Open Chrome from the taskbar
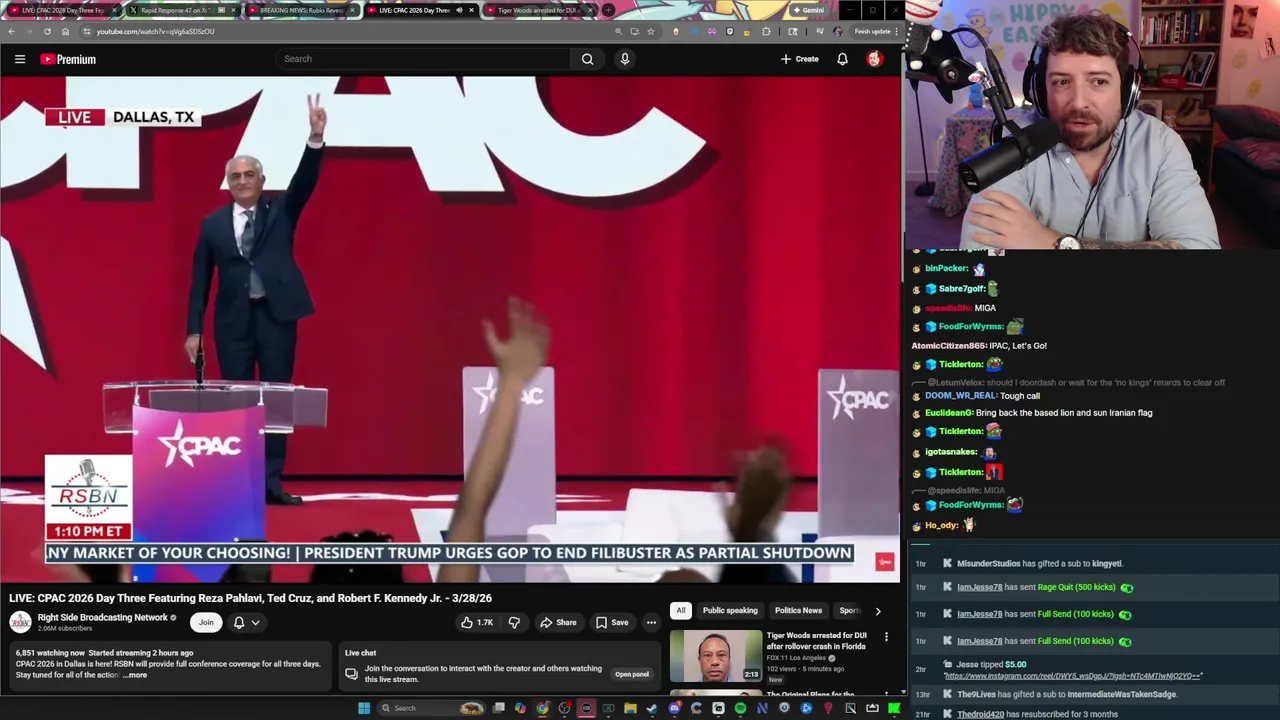Viewport: 1280px width, 720px height. (542, 708)
